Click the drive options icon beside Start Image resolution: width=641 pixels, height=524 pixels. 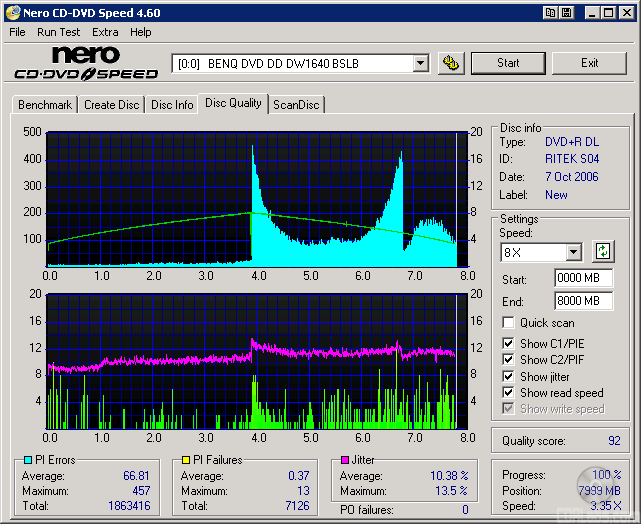click(x=452, y=63)
